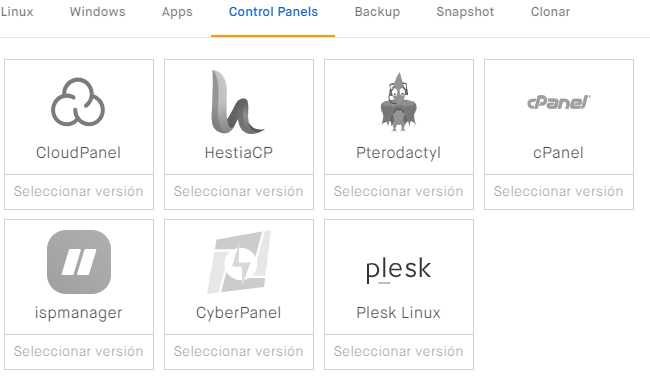Choose the HestiaCP ribbon logo
This screenshot has height=377, width=650.
pyautogui.click(x=238, y=102)
